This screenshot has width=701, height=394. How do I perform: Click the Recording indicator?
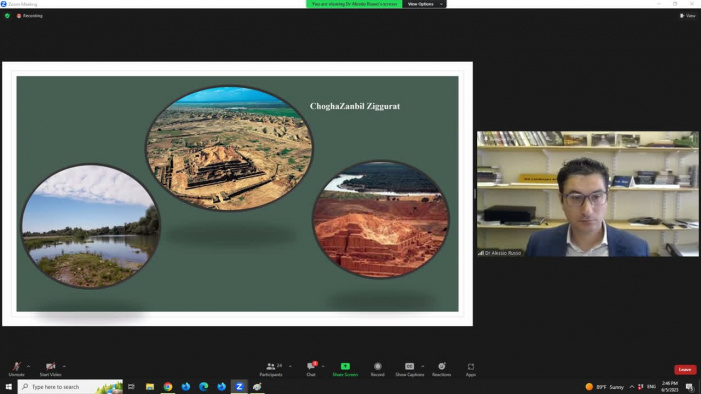pyautogui.click(x=30, y=16)
